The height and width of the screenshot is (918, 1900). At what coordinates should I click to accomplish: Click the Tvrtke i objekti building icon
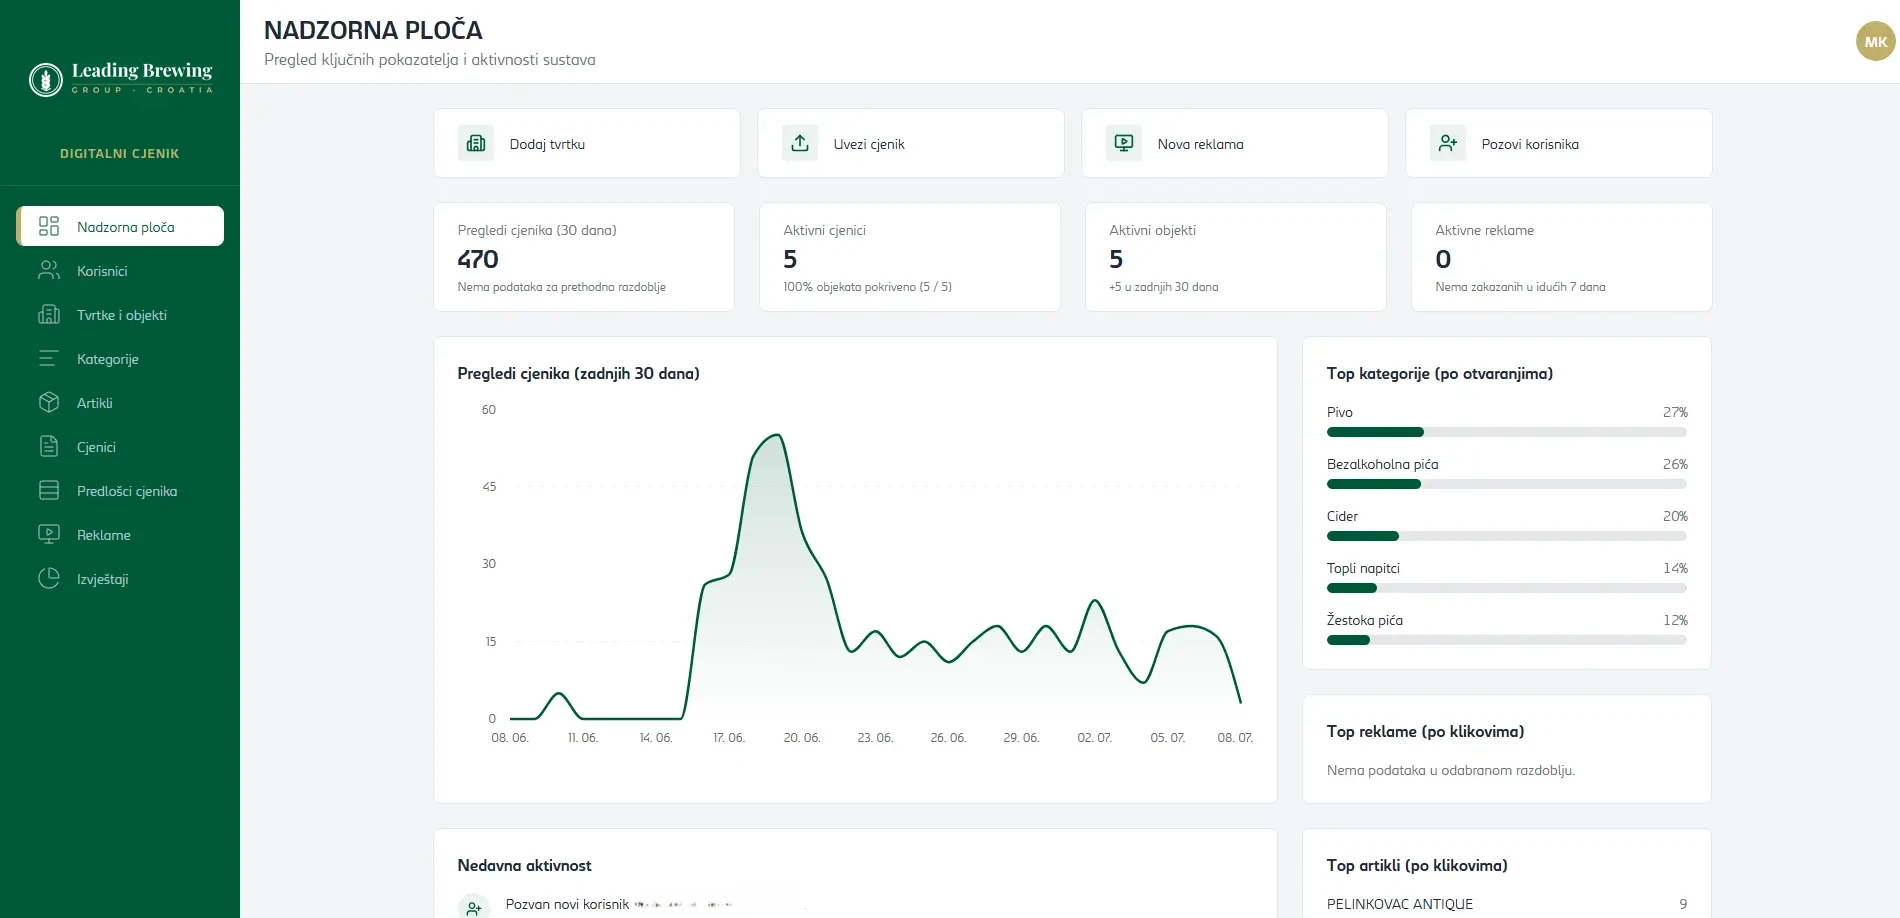(49, 314)
